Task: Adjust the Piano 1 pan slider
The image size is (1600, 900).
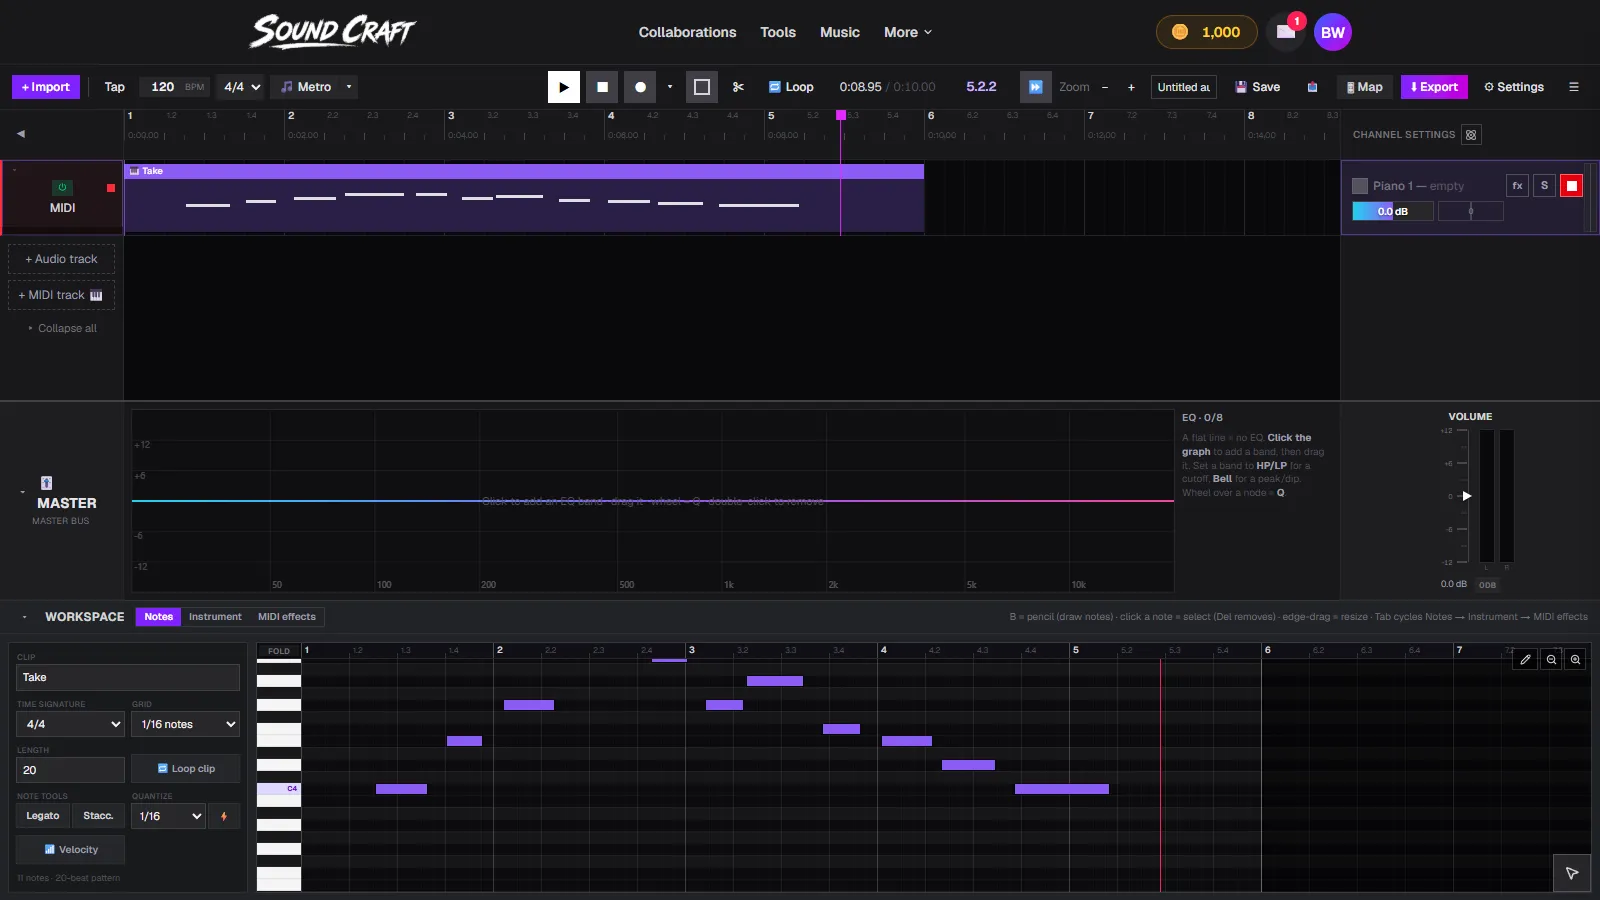Action: click(x=1470, y=211)
